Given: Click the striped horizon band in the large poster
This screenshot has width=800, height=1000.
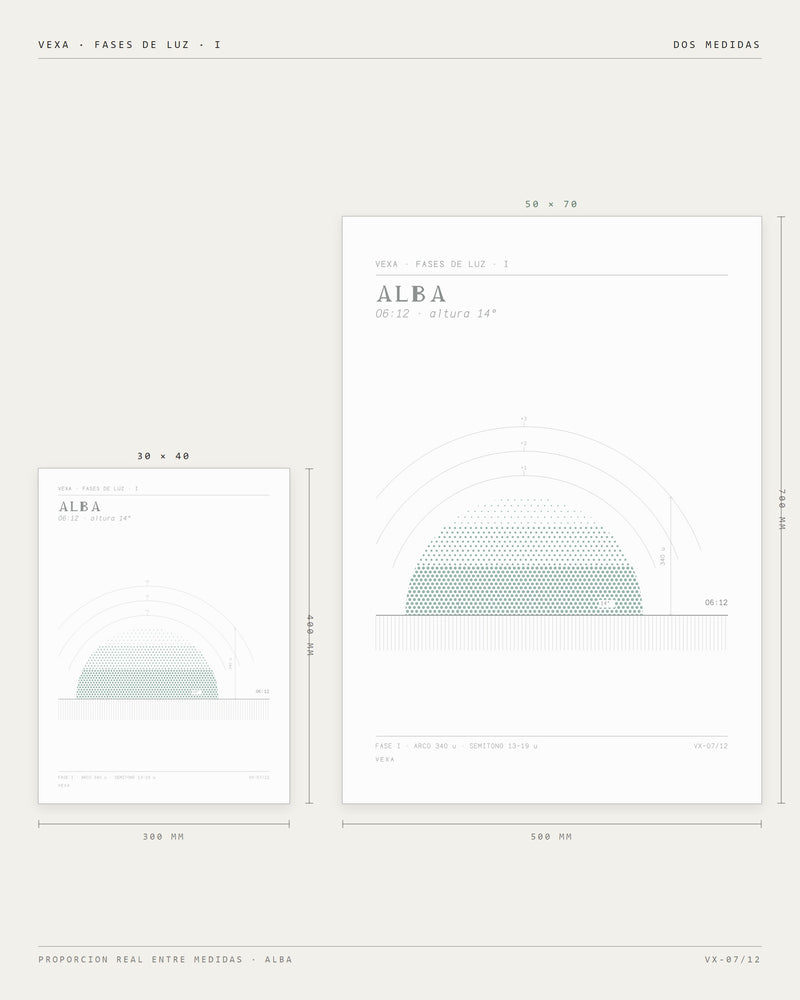Looking at the screenshot, I should [551, 633].
